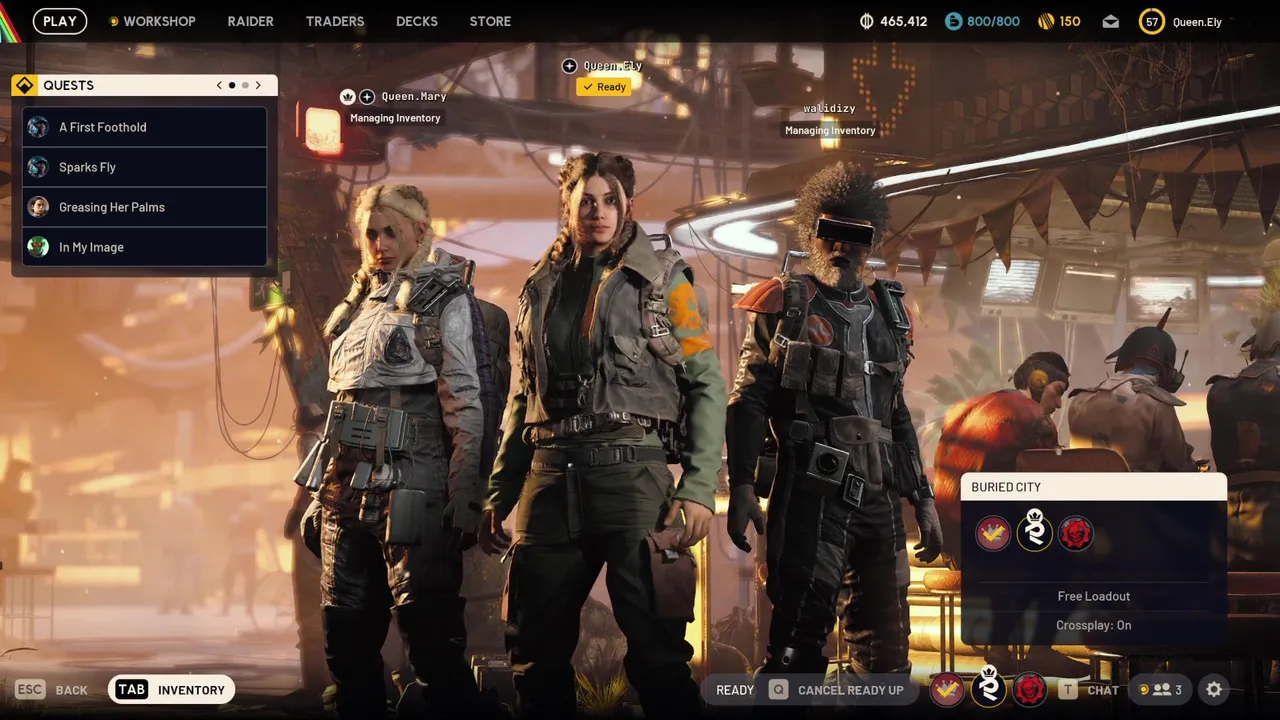
Task: Select the first quests page dot
Action: pos(232,85)
